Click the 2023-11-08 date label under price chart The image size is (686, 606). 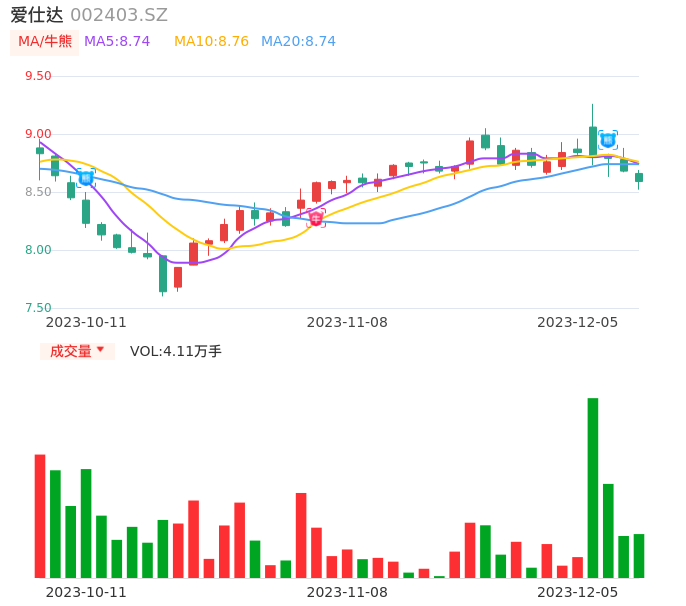tap(347, 322)
